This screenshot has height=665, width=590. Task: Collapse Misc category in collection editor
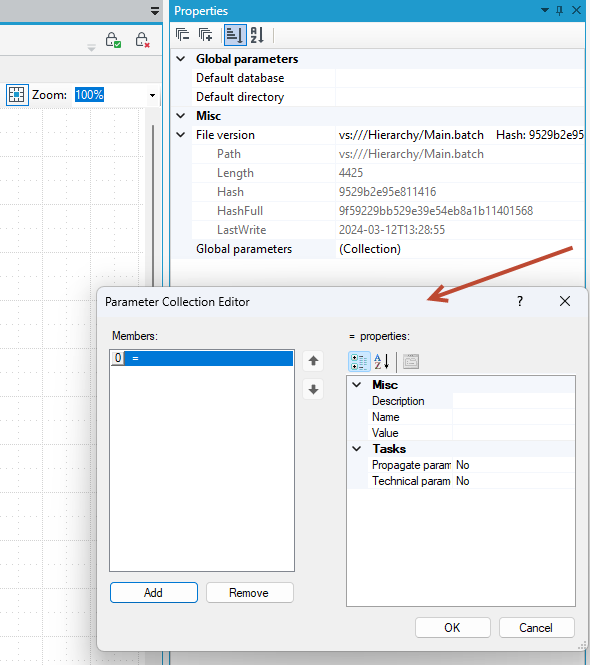click(x=357, y=385)
